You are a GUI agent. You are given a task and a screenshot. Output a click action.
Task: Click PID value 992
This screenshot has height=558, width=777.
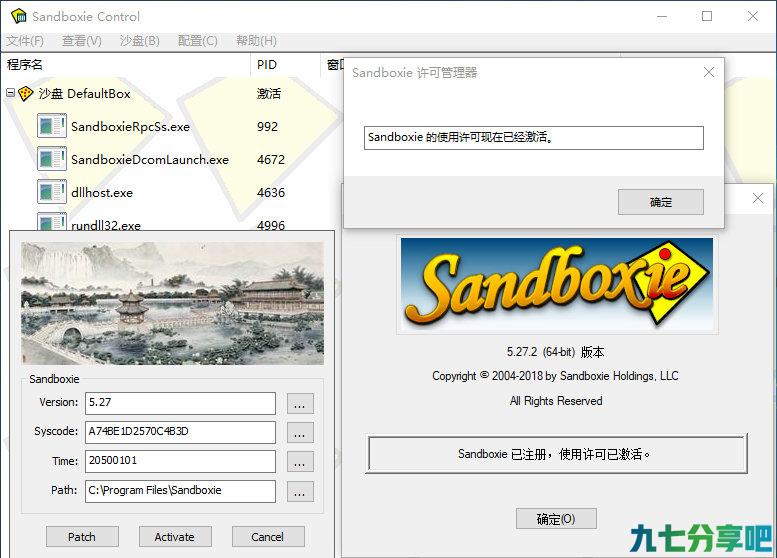(x=267, y=126)
